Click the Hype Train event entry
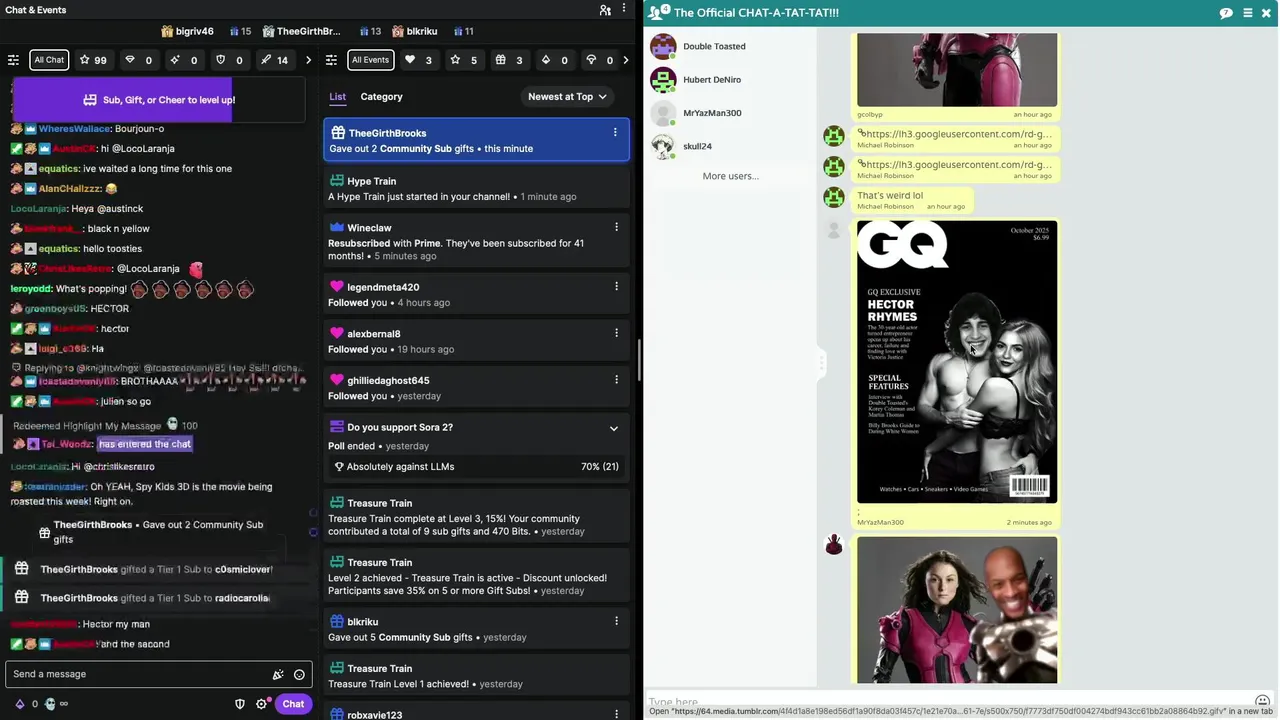 tap(477, 188)
